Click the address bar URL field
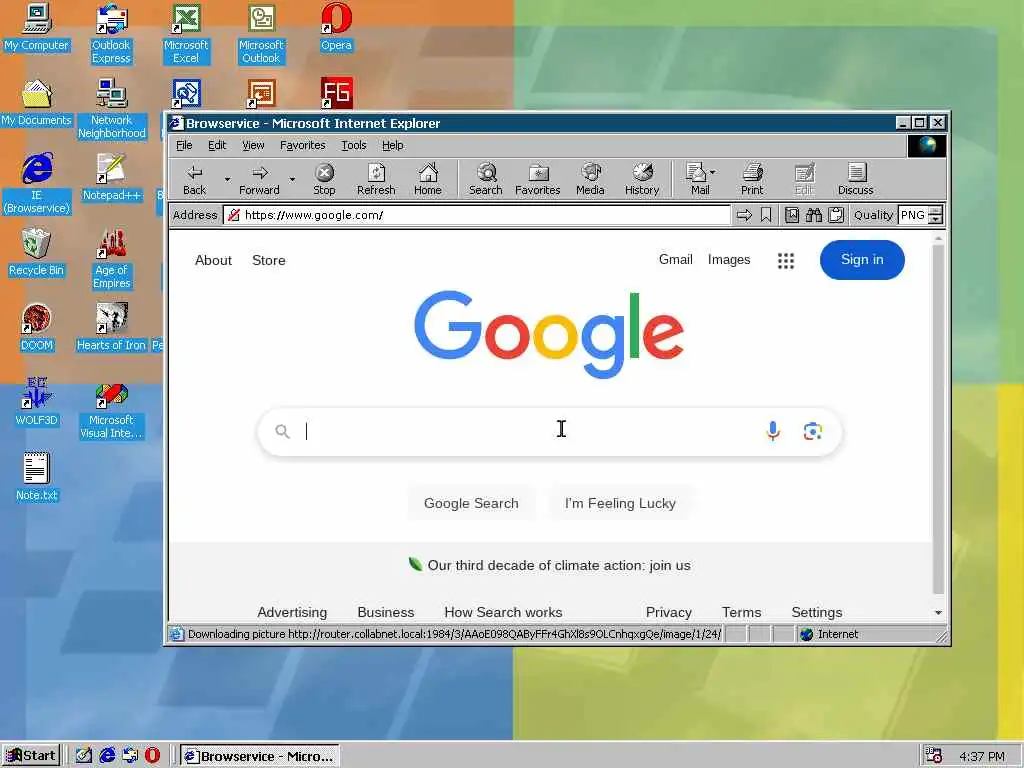 pyautogui.click(x=477, y=215)
